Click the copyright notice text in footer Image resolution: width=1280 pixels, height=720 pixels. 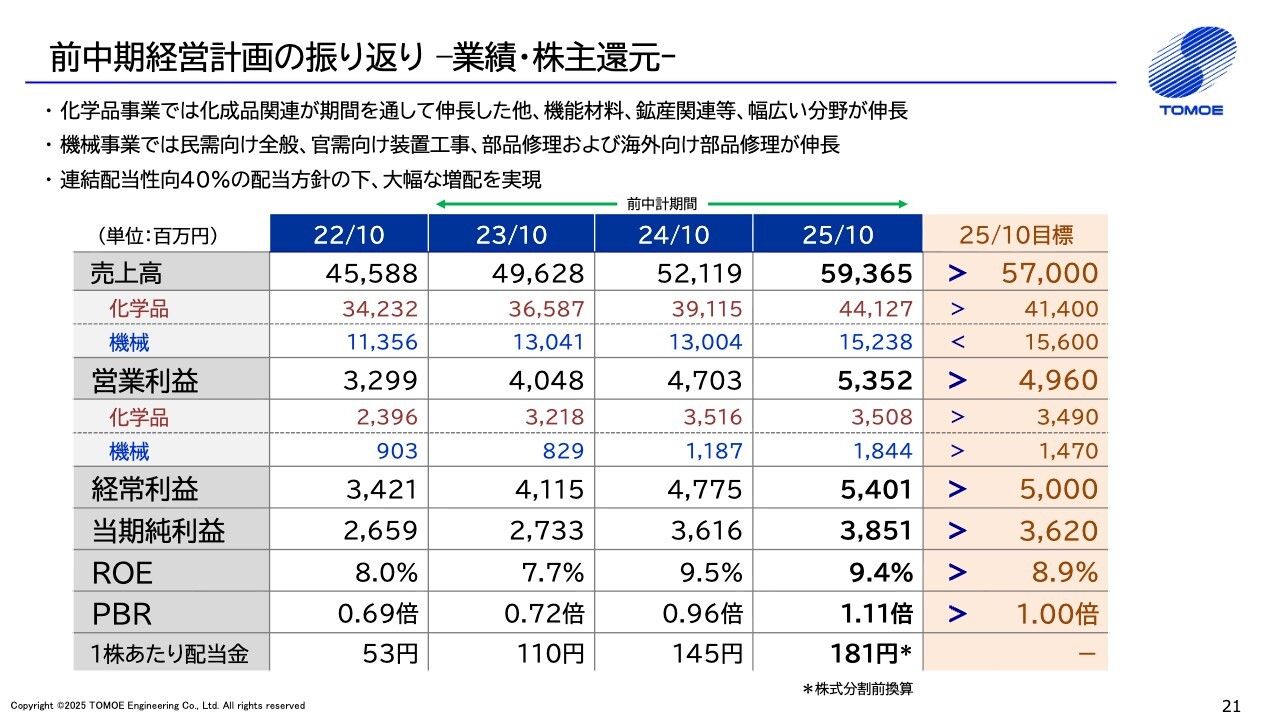(158, 706)
